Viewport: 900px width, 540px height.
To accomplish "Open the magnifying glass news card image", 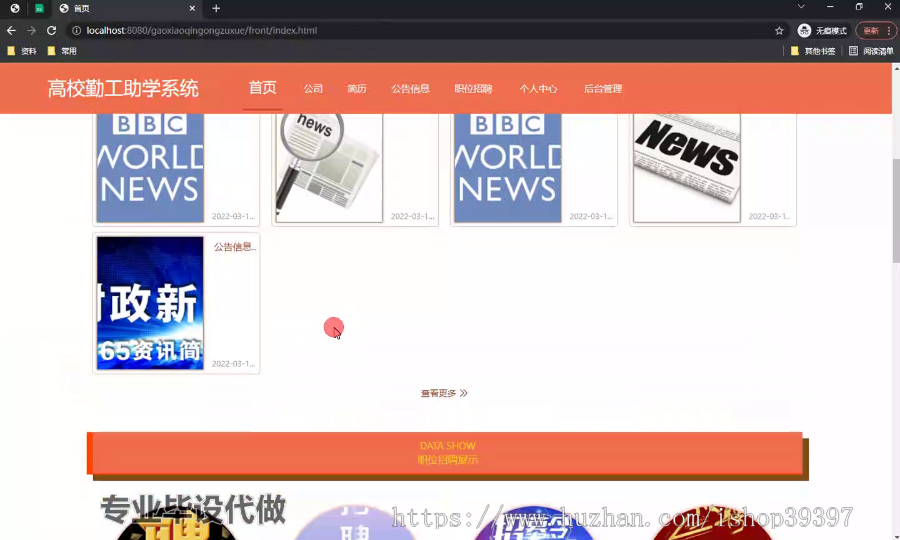I will 329,168.
